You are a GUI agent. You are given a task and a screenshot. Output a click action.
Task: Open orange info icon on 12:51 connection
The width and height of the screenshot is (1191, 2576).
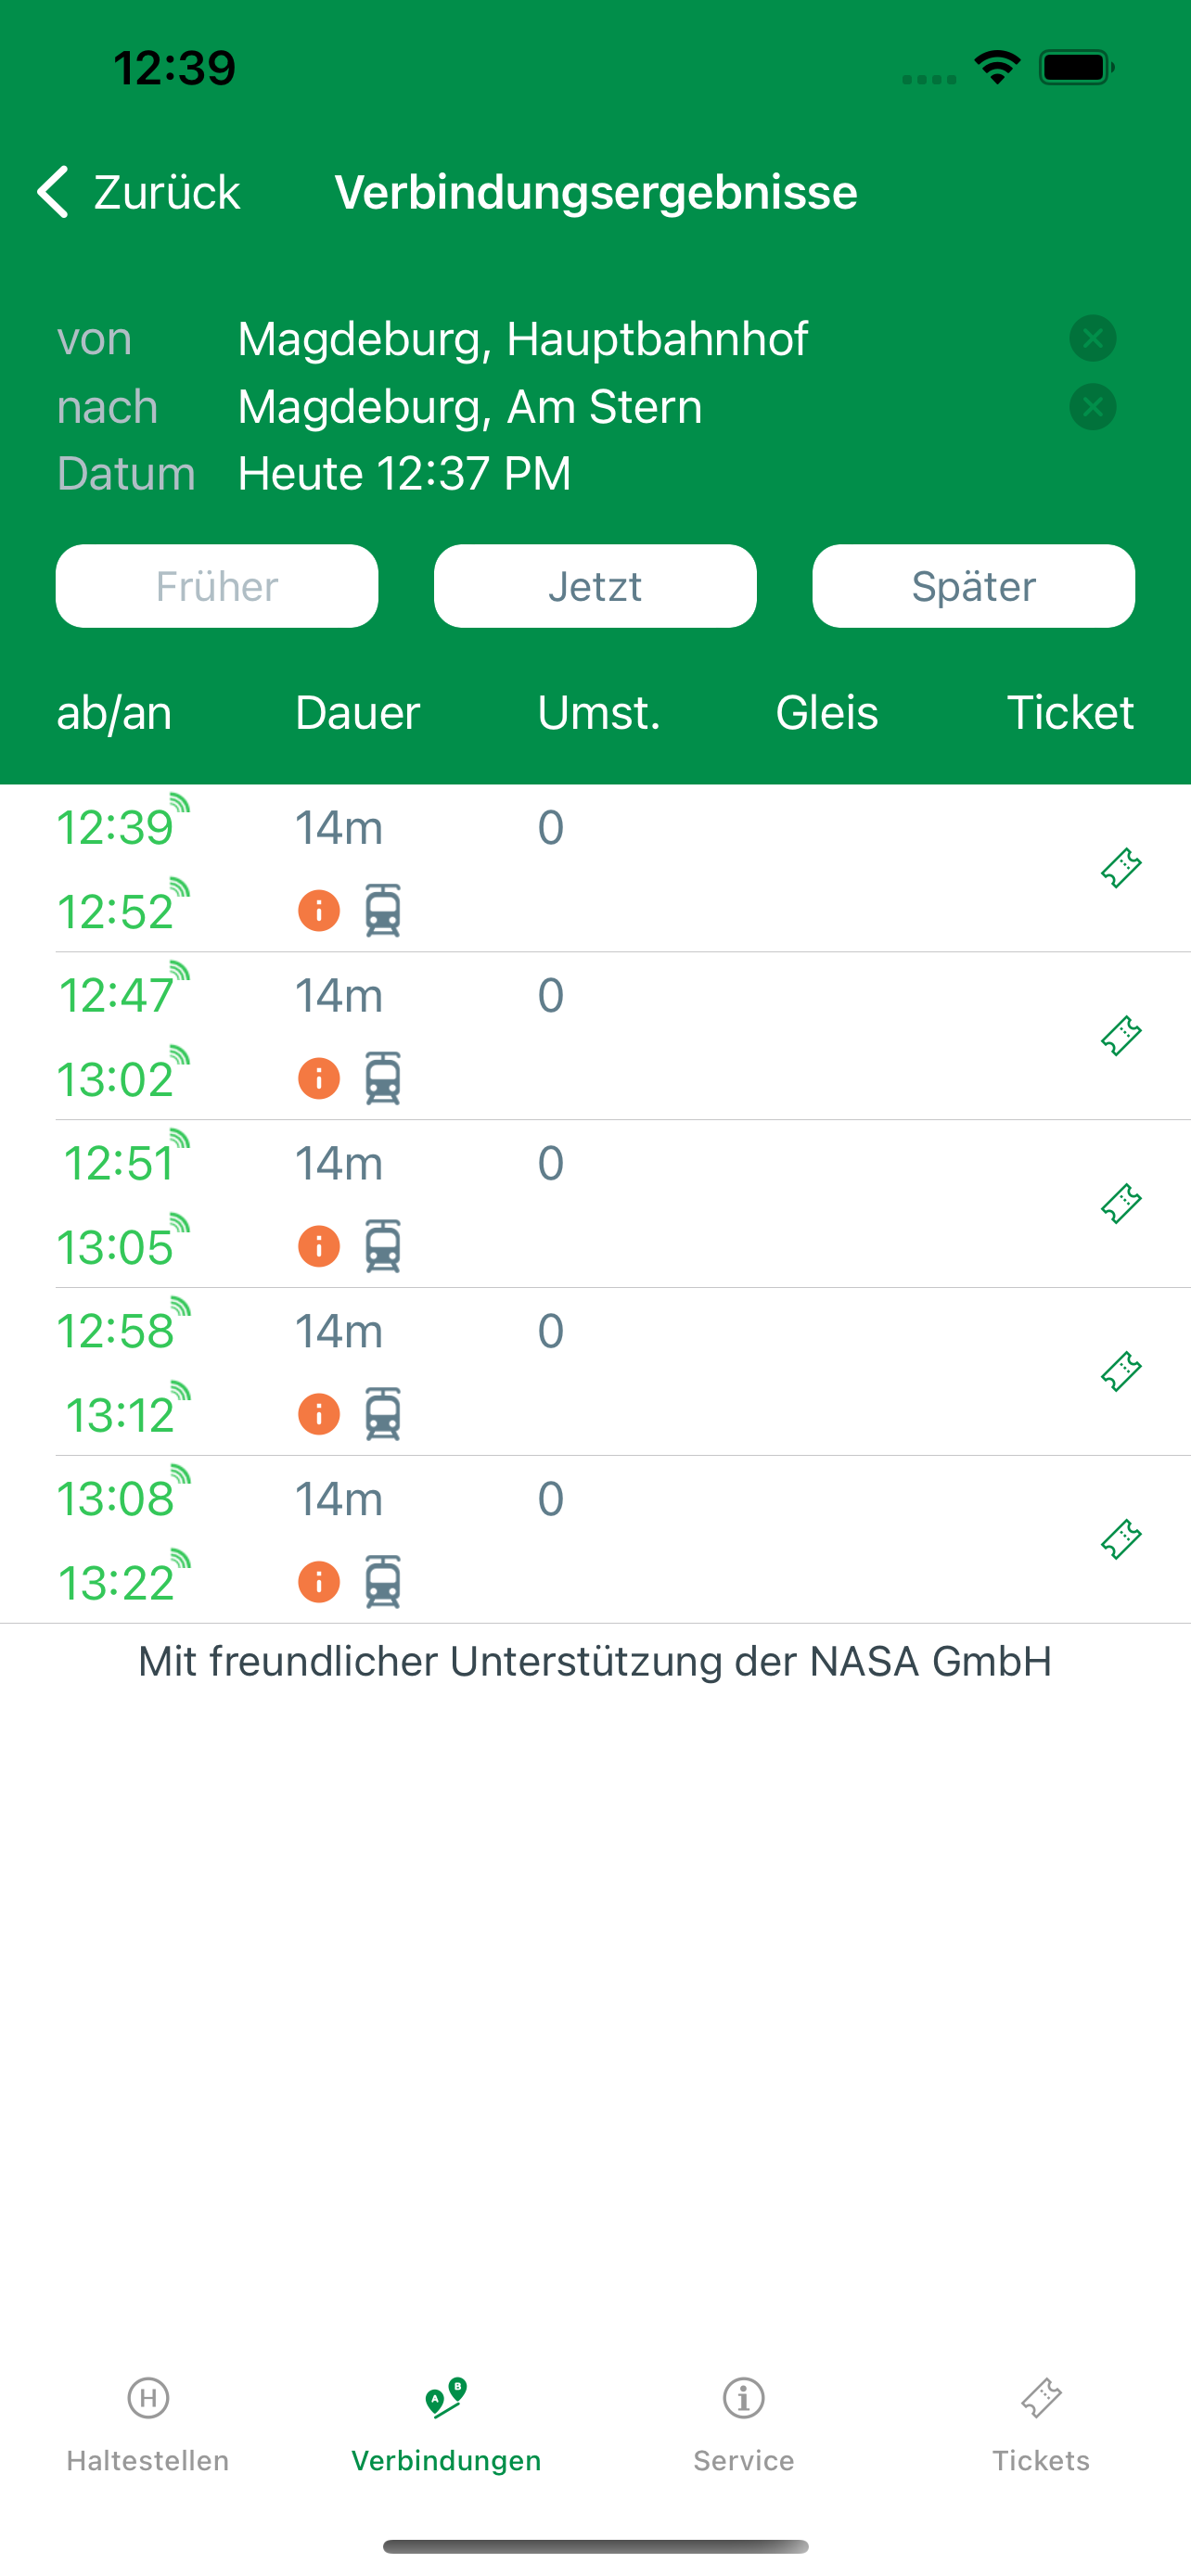(x=319, y=1247)
